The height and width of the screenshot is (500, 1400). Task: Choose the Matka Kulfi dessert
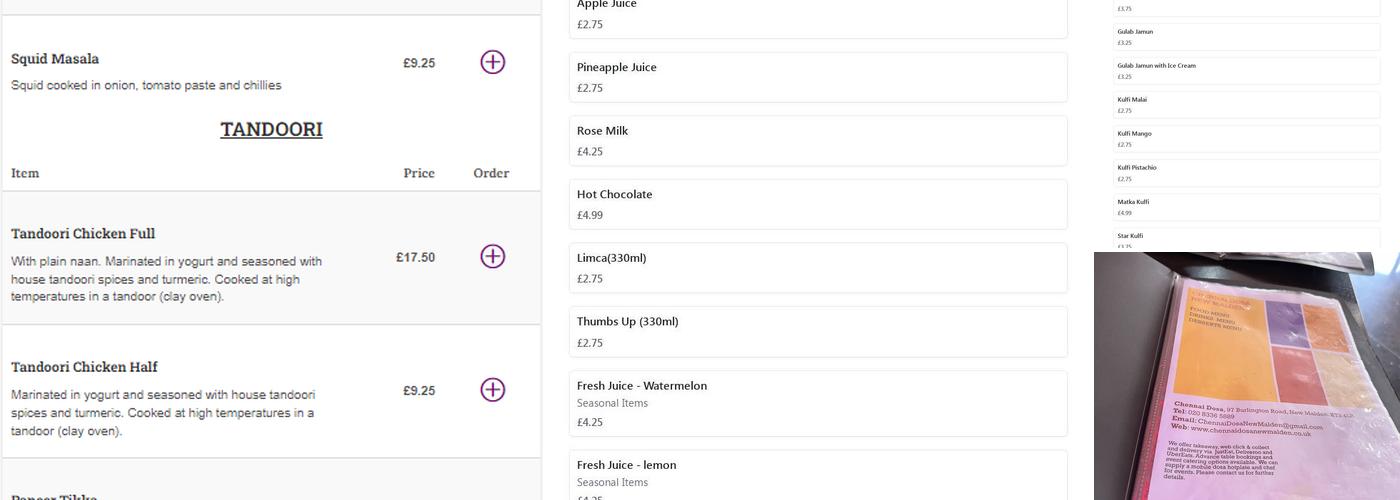point(1246,207)
